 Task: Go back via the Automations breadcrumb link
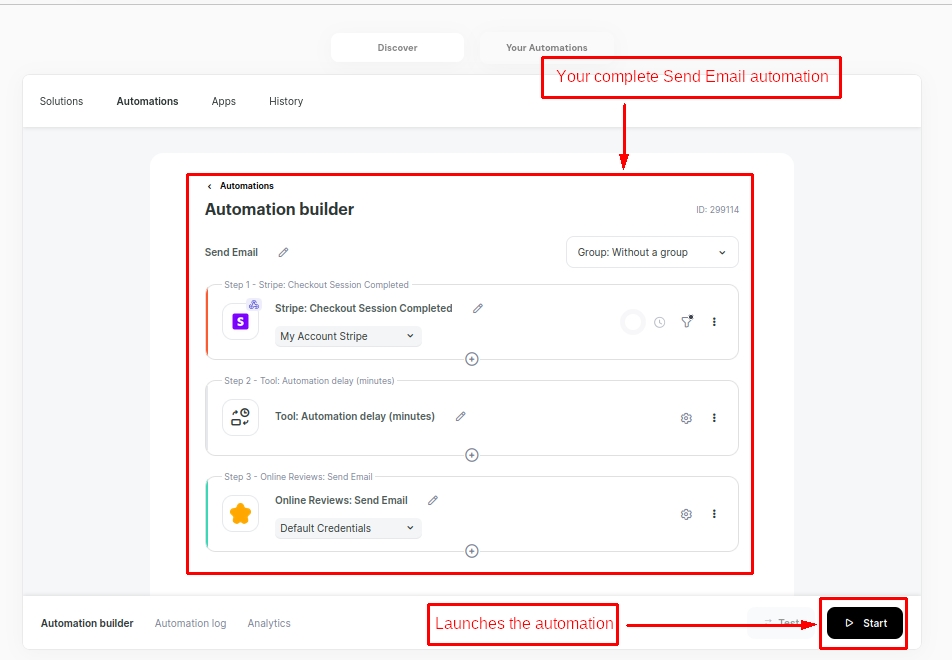point(246,186)
